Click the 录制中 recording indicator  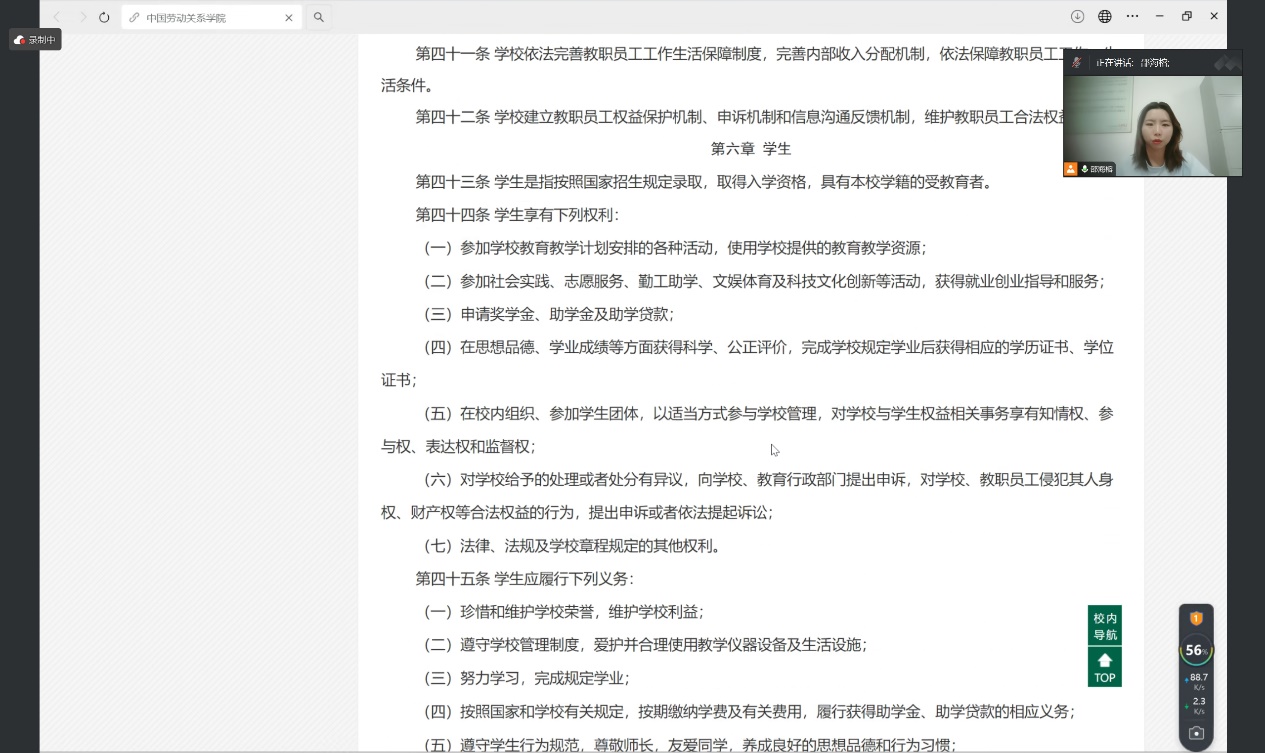coord(35,40)
